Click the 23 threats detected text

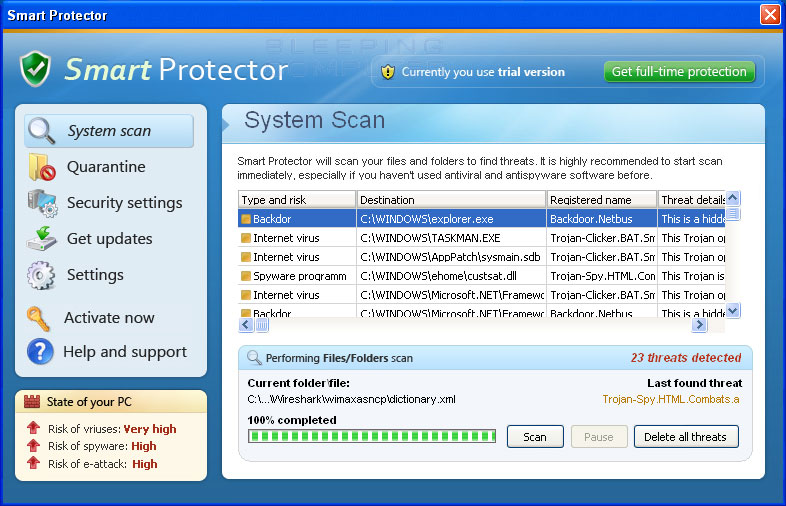686,358
